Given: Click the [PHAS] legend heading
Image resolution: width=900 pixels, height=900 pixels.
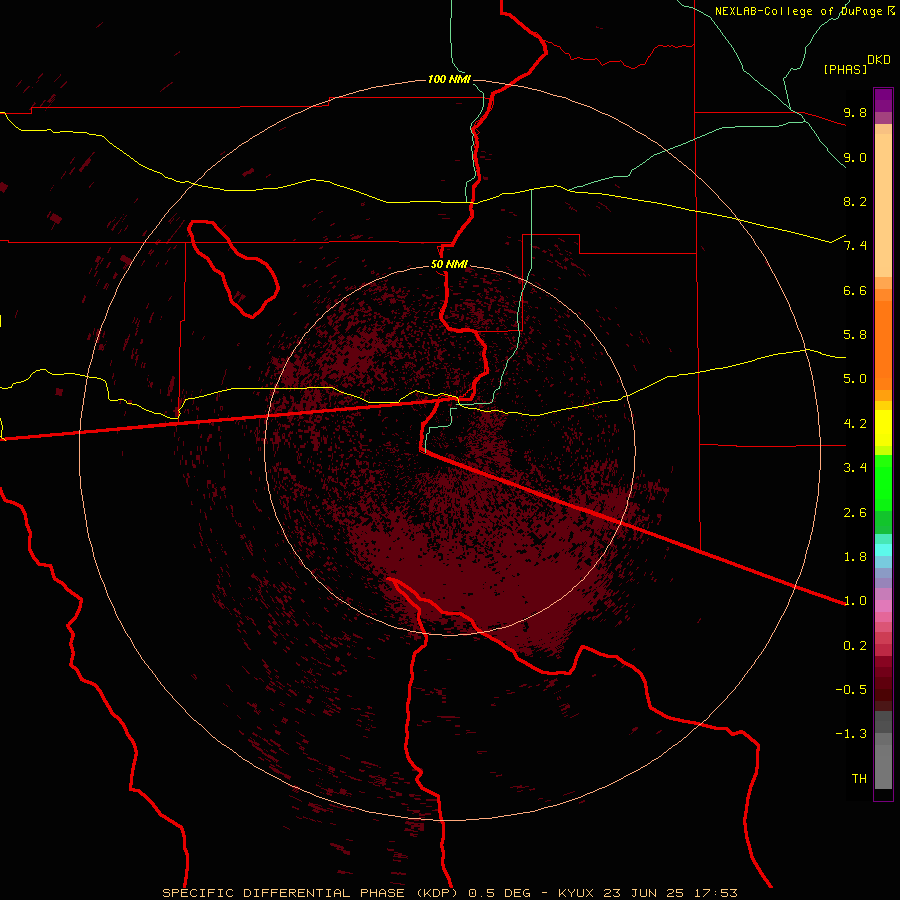Looking at the screenshot, I should point(845,69).
